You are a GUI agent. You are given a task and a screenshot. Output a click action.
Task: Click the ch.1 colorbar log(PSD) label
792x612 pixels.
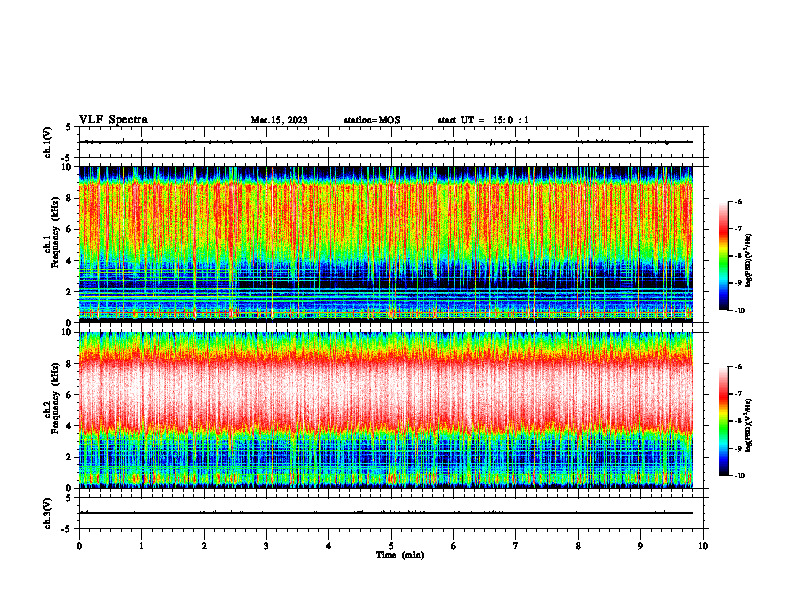[x=749, y=261]
